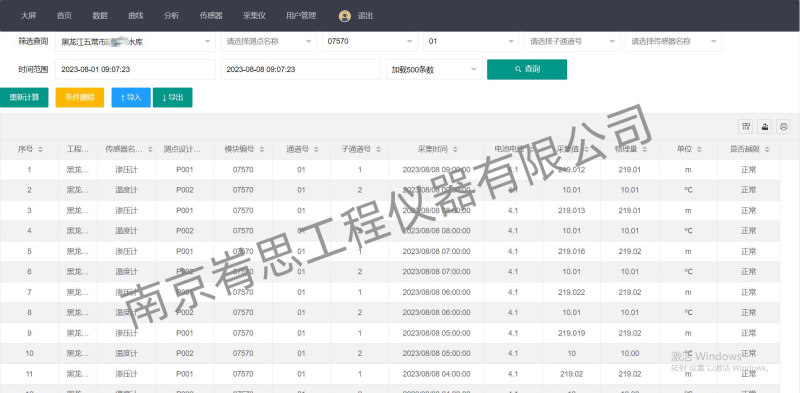
Task: Open the 请选择测点名称 dropdown
Action: 268,41
